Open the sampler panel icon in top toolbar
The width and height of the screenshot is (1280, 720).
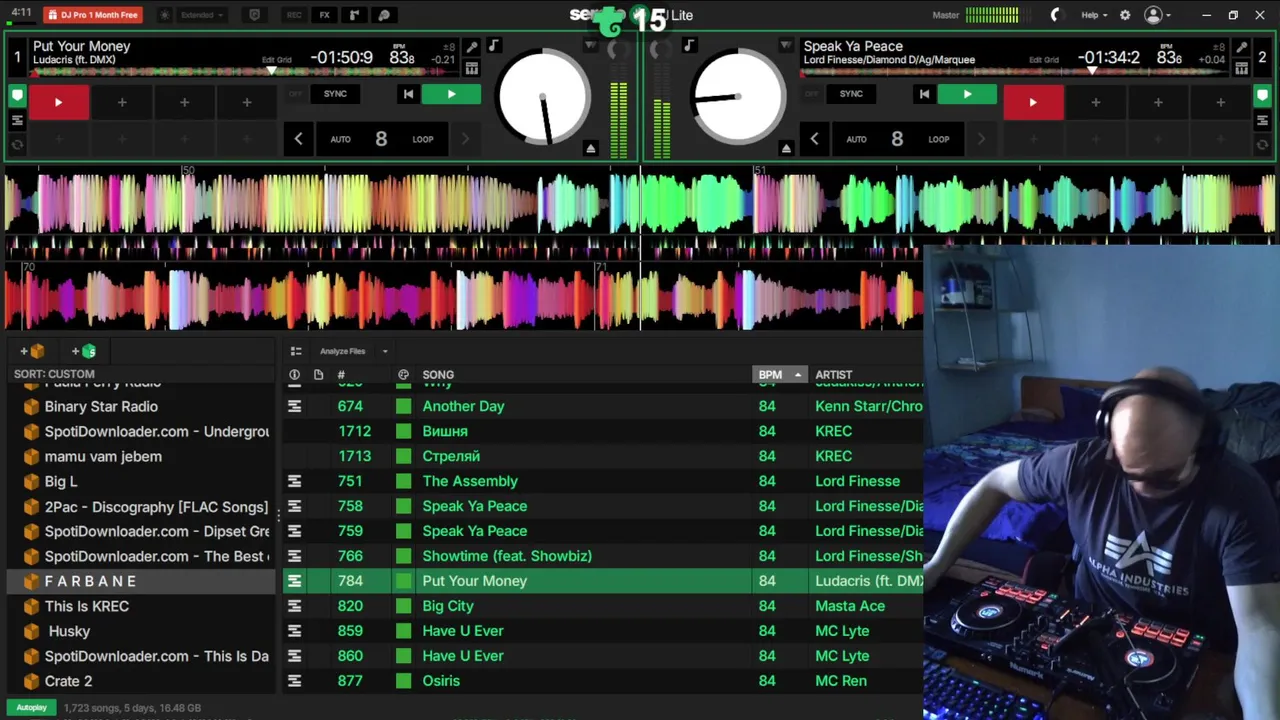pos(354,15)
